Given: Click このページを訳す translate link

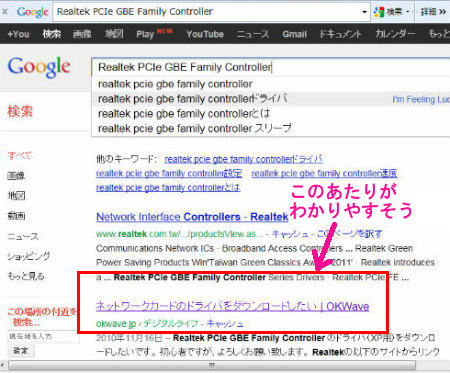Looking at the screenshot, I should [x=349, y=234].
